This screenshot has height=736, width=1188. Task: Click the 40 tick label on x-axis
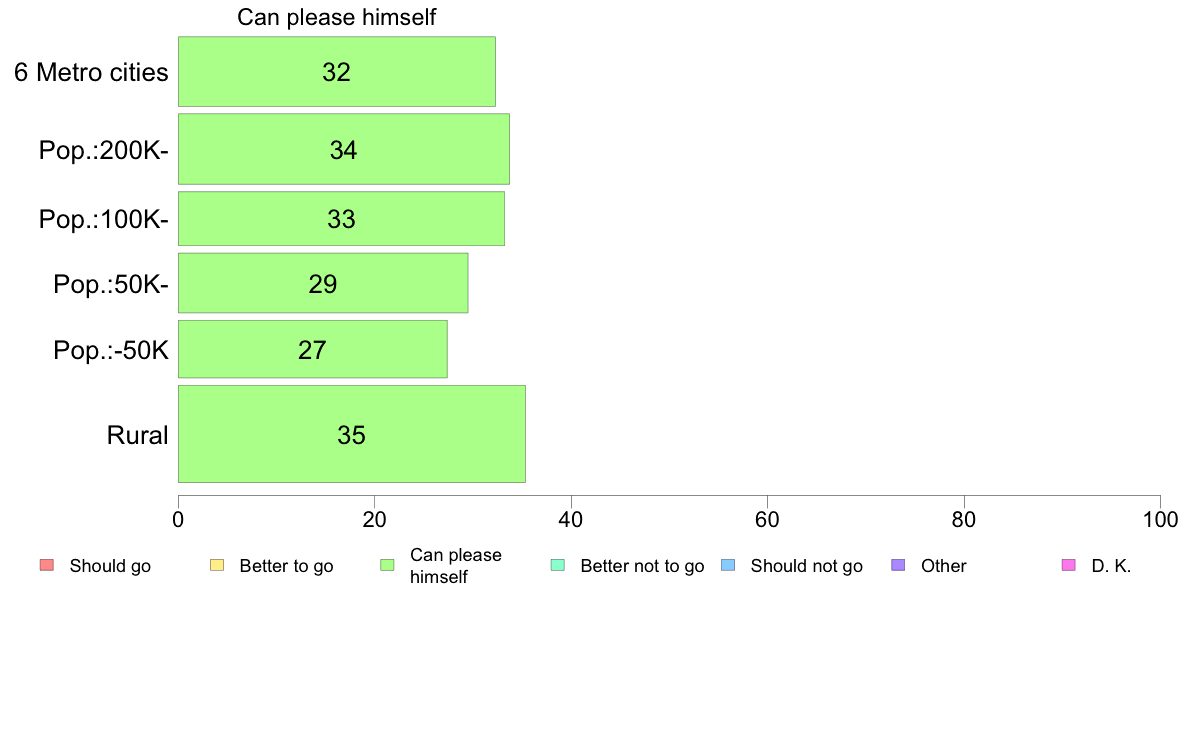[x=571, y=519]
